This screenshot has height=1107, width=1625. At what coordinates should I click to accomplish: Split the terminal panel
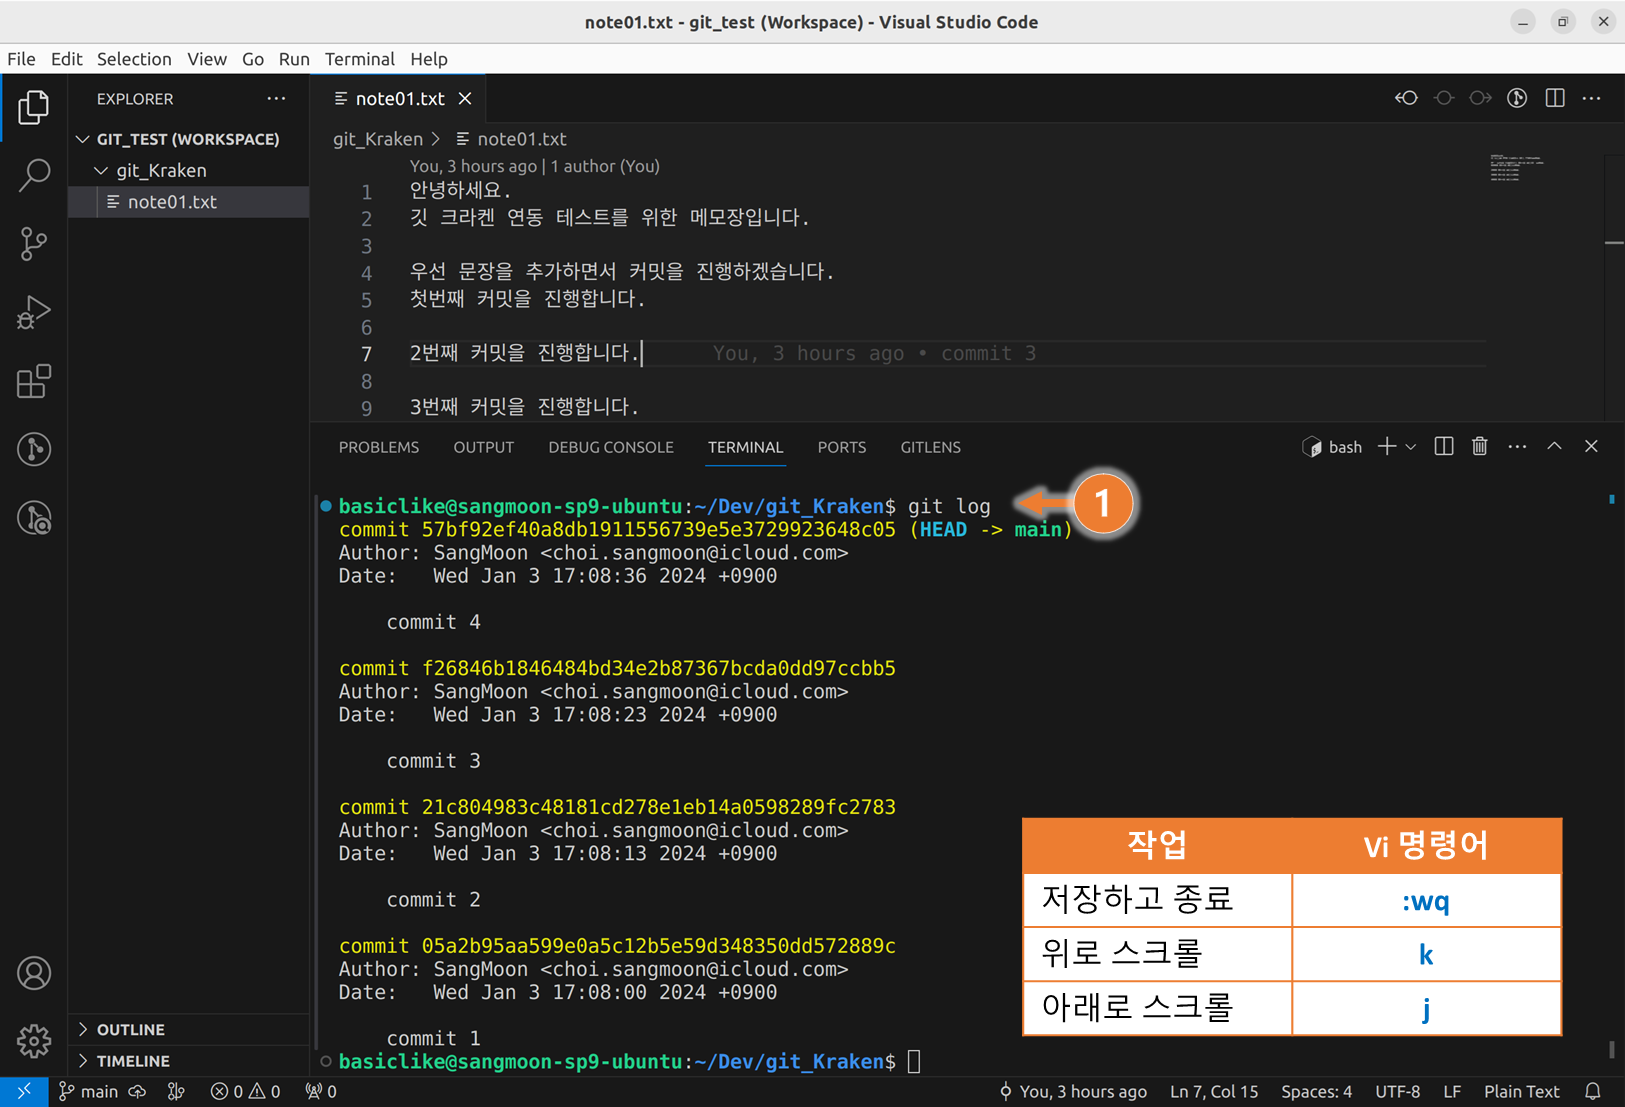[1444, 447]
